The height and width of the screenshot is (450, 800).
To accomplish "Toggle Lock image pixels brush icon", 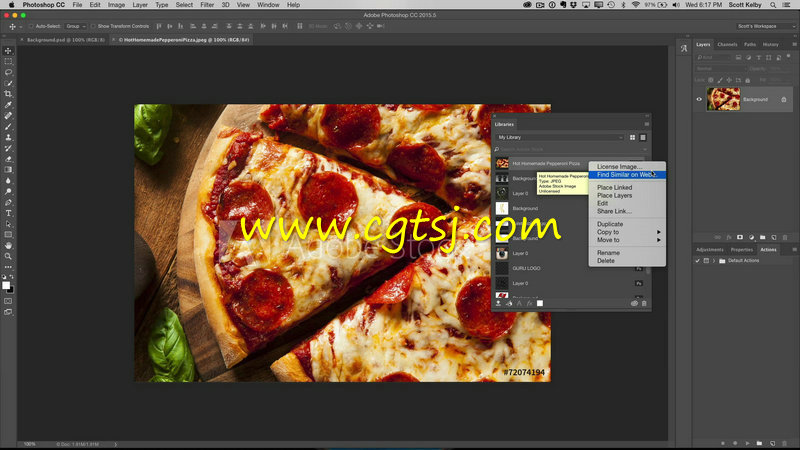I will coord(720,80).
